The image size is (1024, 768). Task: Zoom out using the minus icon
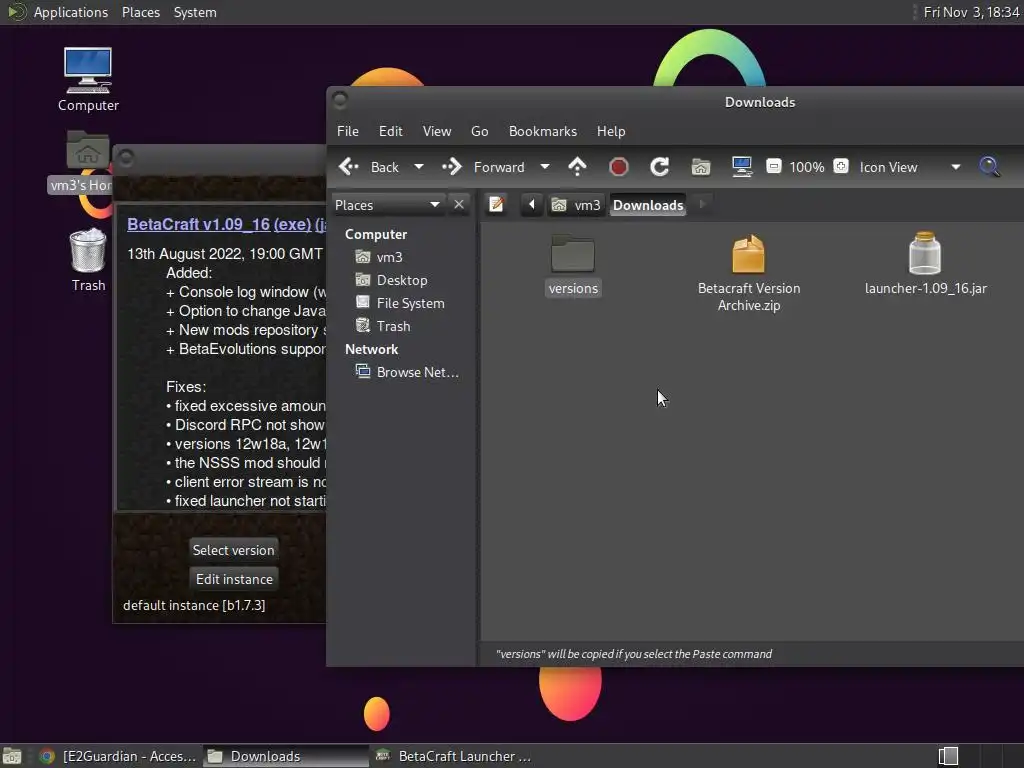tap(774, 167)
